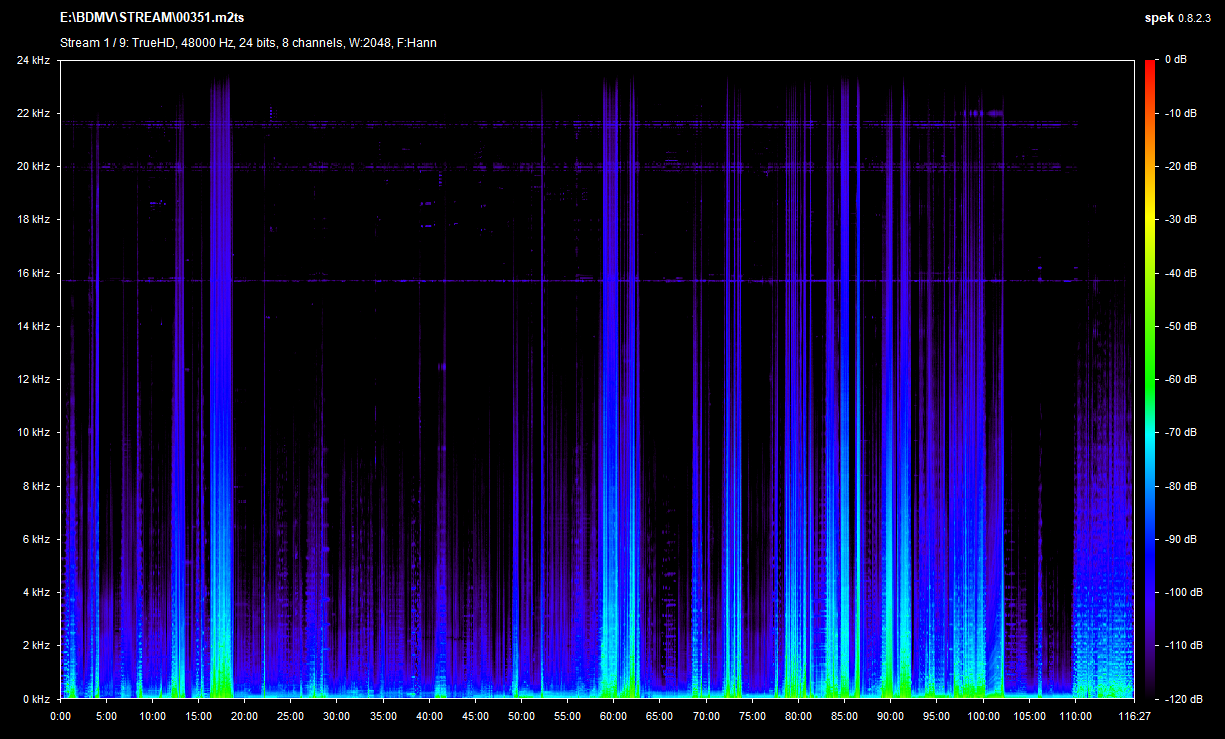This screenshot has width=1225, height=739.
Task: Click the wide spectrogram burst near 17:00
Action: (221, 400)
